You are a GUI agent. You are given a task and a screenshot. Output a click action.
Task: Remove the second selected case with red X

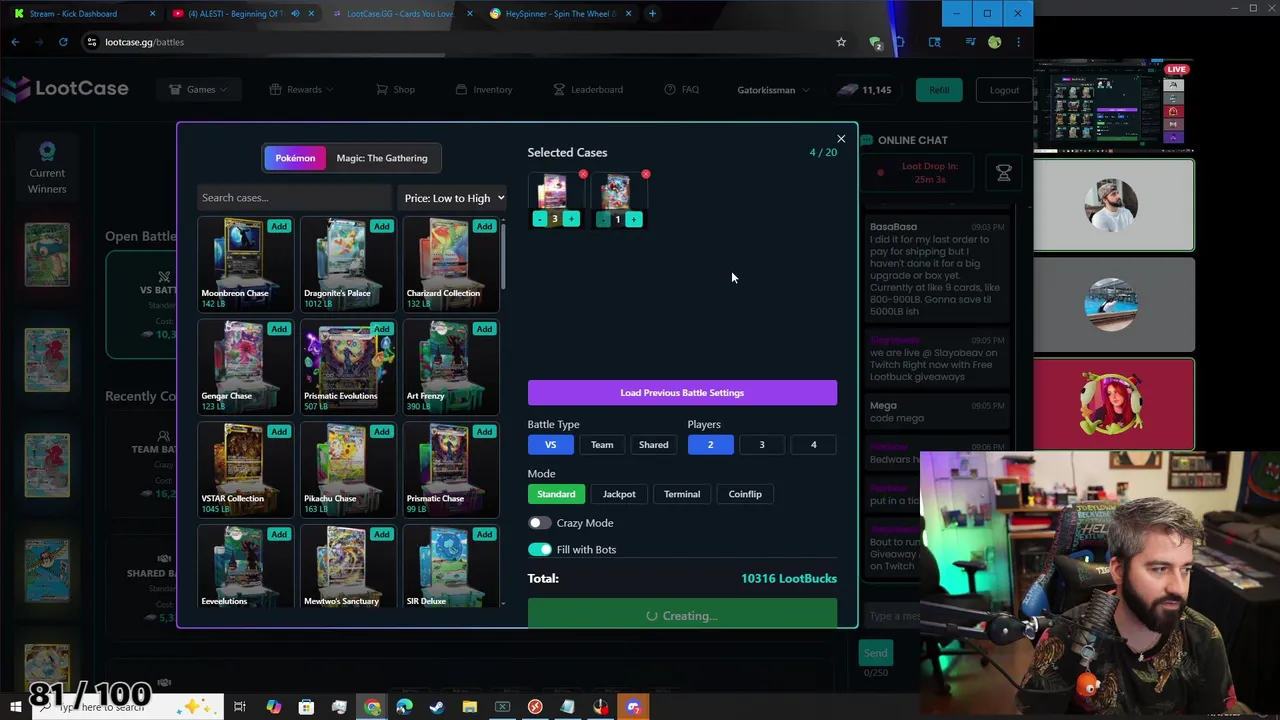click(x=646, y=175)
